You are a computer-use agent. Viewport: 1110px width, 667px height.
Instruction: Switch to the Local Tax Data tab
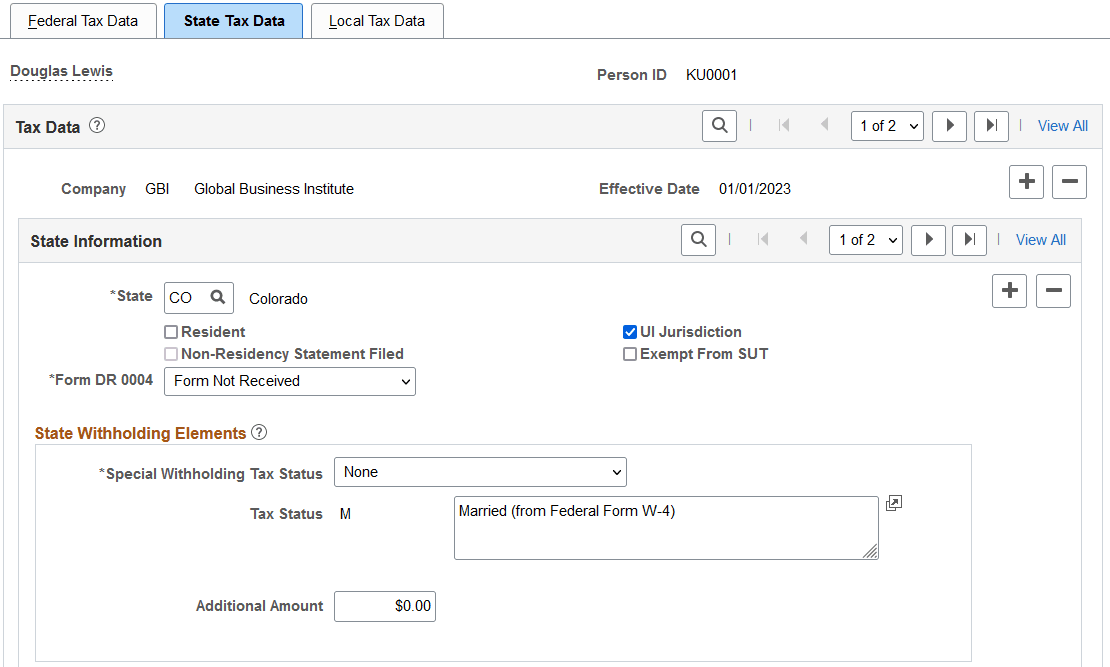click(x=377, y=20)
